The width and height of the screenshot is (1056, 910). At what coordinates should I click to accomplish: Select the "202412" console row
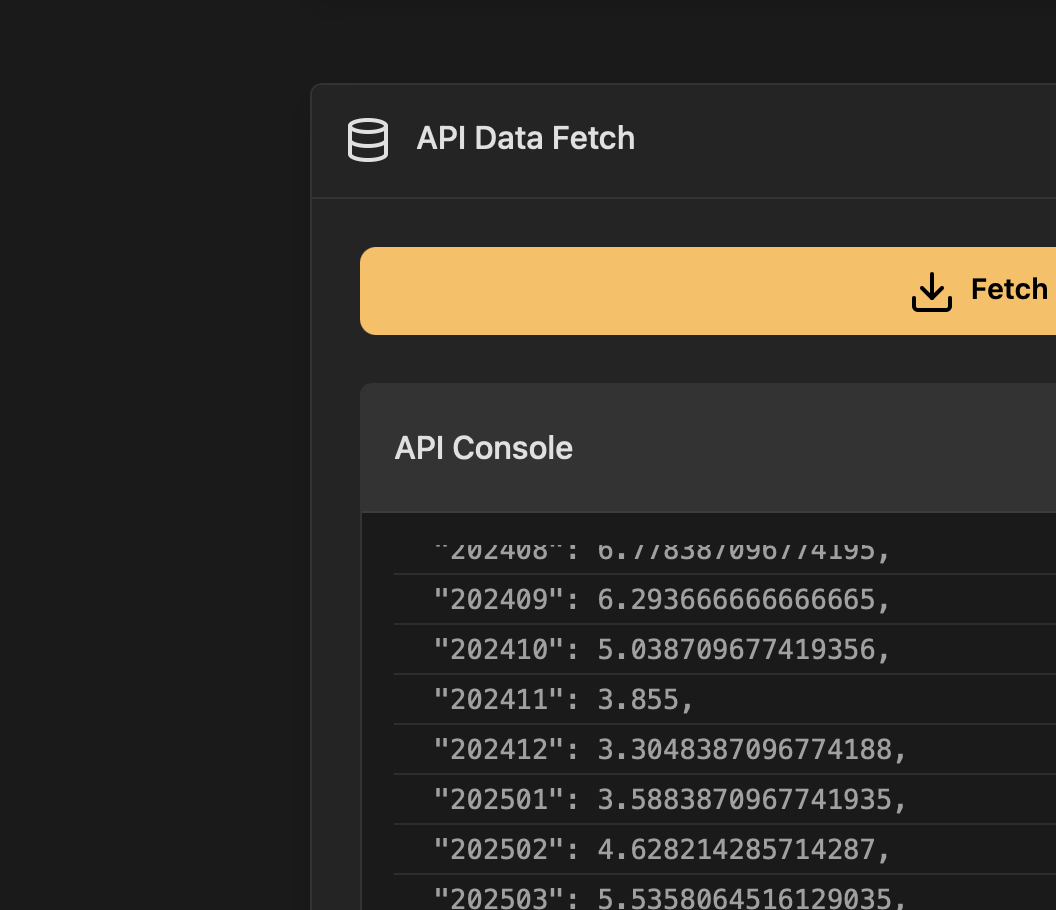[x=725, y=749]
